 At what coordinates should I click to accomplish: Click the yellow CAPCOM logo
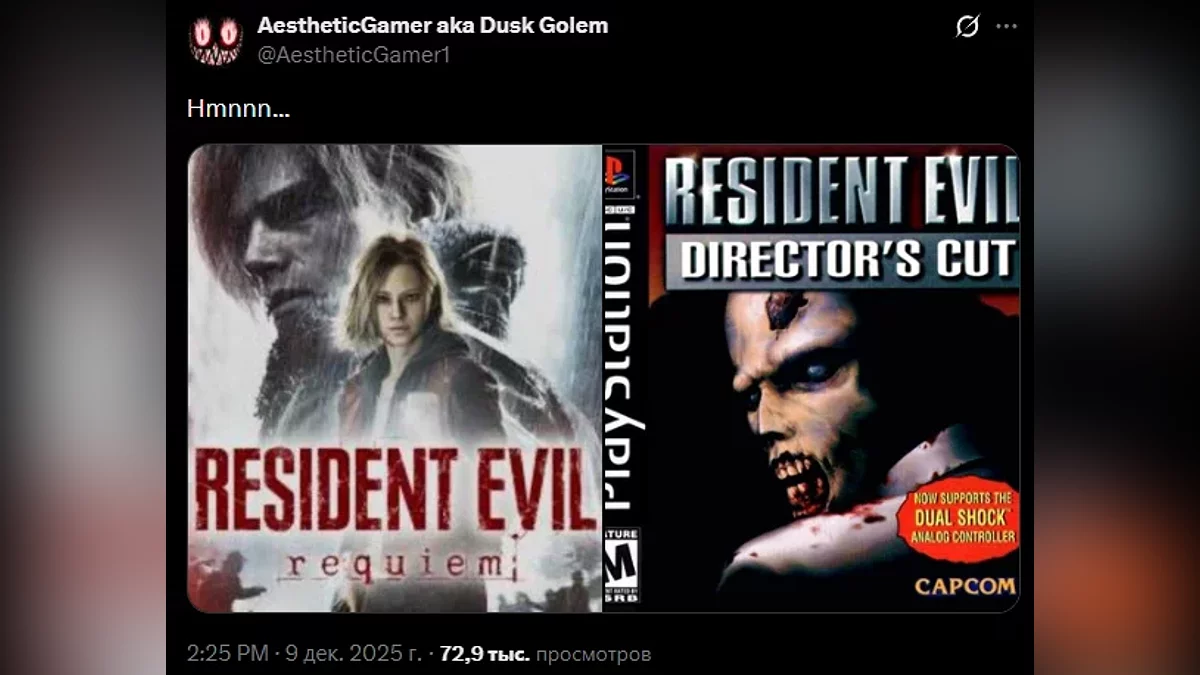964,586
